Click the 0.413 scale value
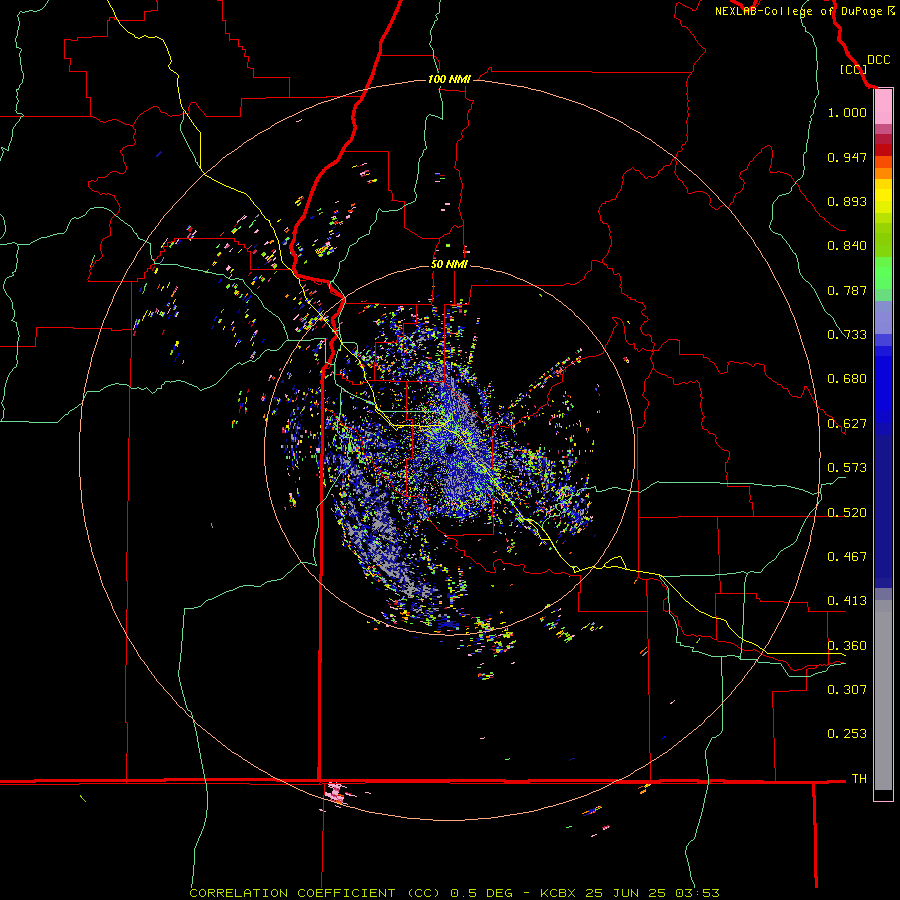Viewport: 900px width, 900px height. (847, 601)
